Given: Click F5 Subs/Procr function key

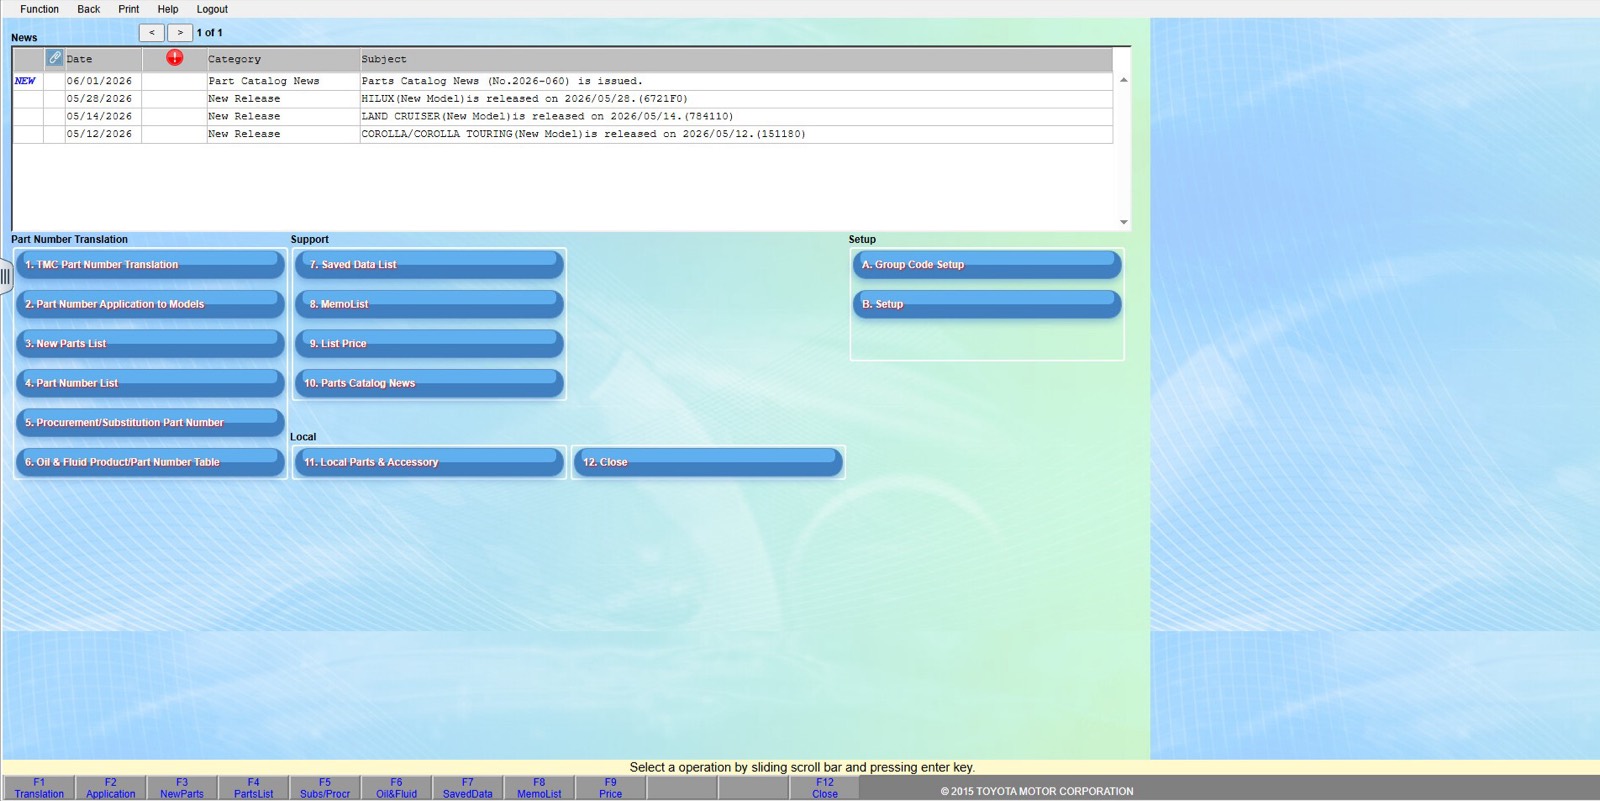Looking at the screenshot, I should click(325, 788).
